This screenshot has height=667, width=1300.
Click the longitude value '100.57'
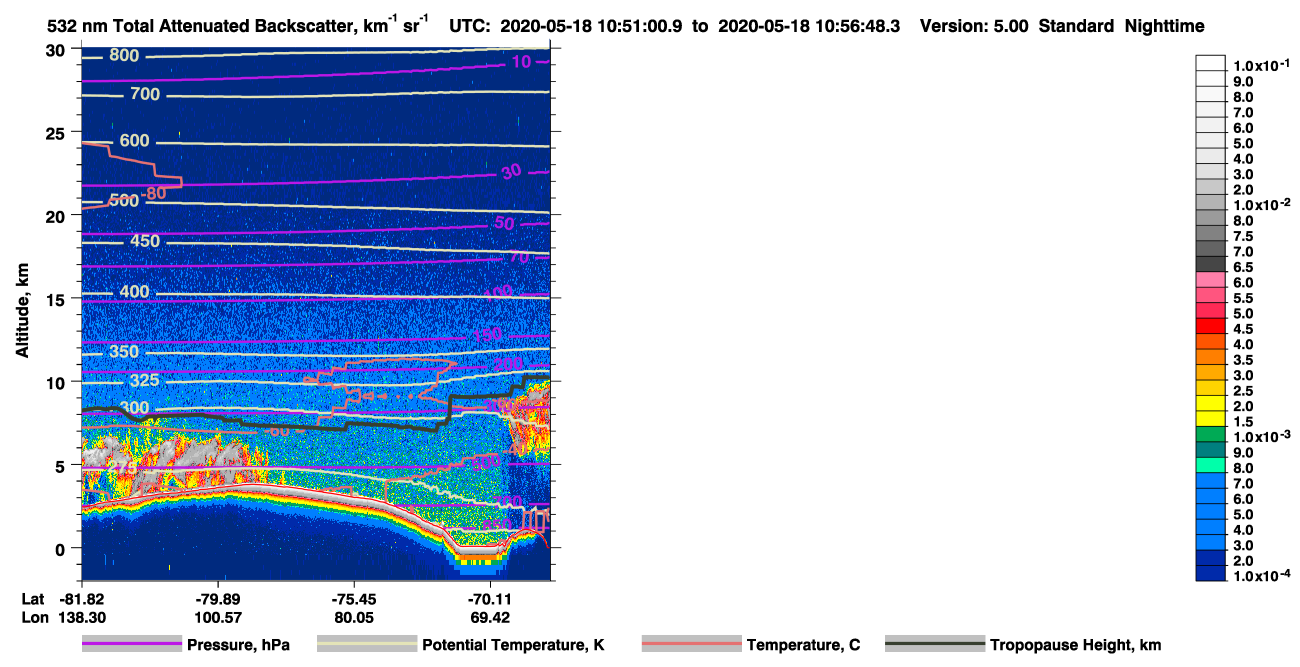[x=218, y=618]
